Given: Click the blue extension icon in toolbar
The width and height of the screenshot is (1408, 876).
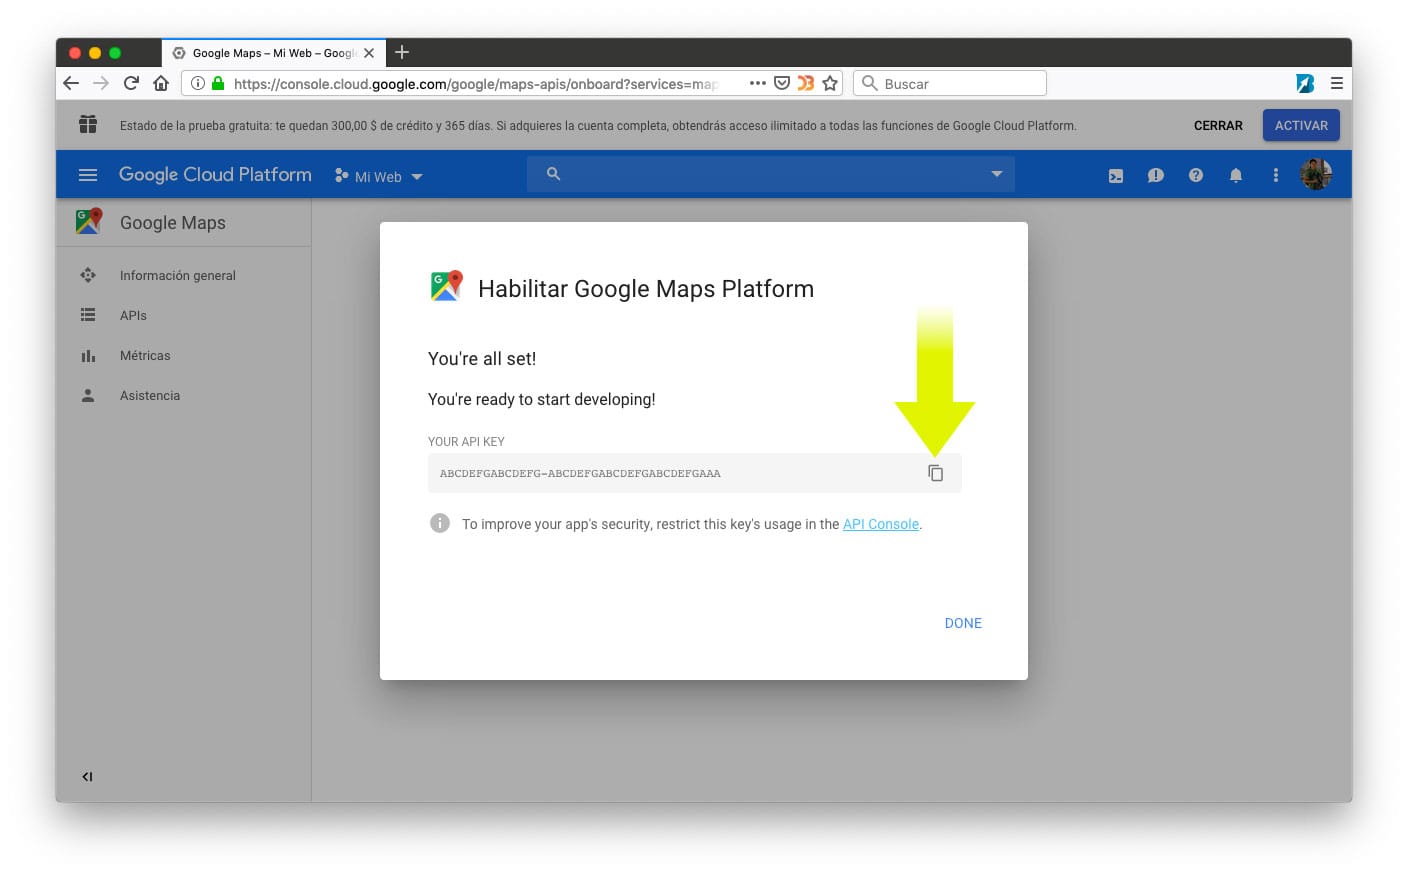Looking at the screenshot, I should tap(1305, 83).
